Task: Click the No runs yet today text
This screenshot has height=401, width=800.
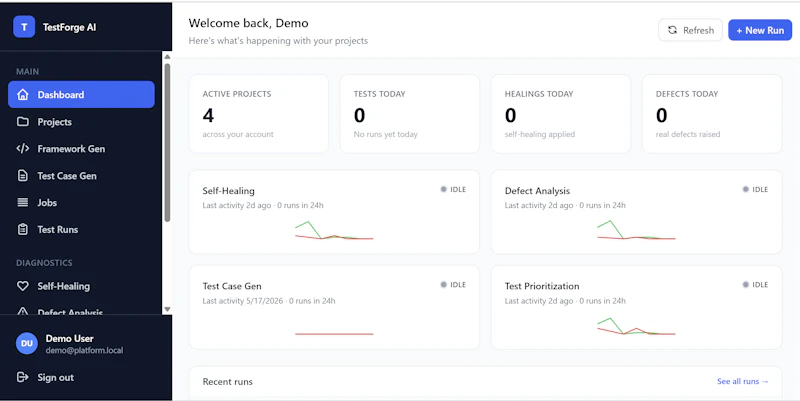Action: 386,135
